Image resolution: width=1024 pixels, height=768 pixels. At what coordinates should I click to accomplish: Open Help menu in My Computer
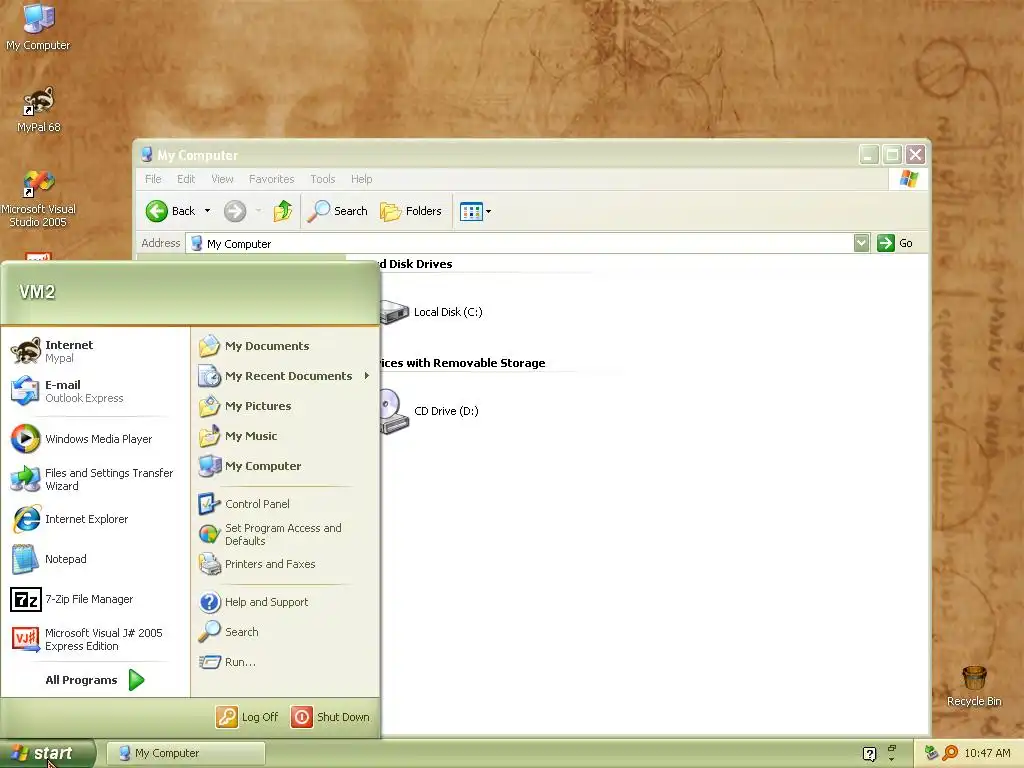[x=361, y=179]
